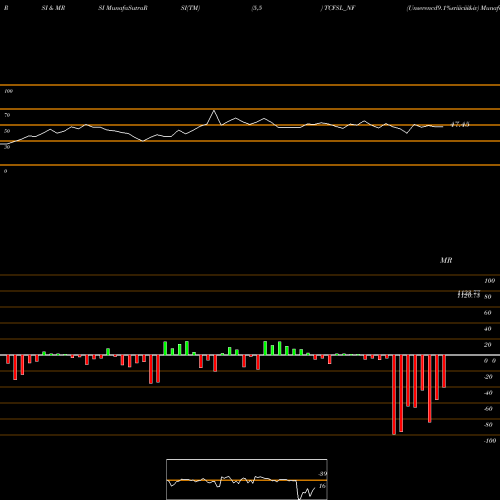Screen dimensions: 500x500
Task: Open the mini overview chart thumbnail
Action: (247, 479)
